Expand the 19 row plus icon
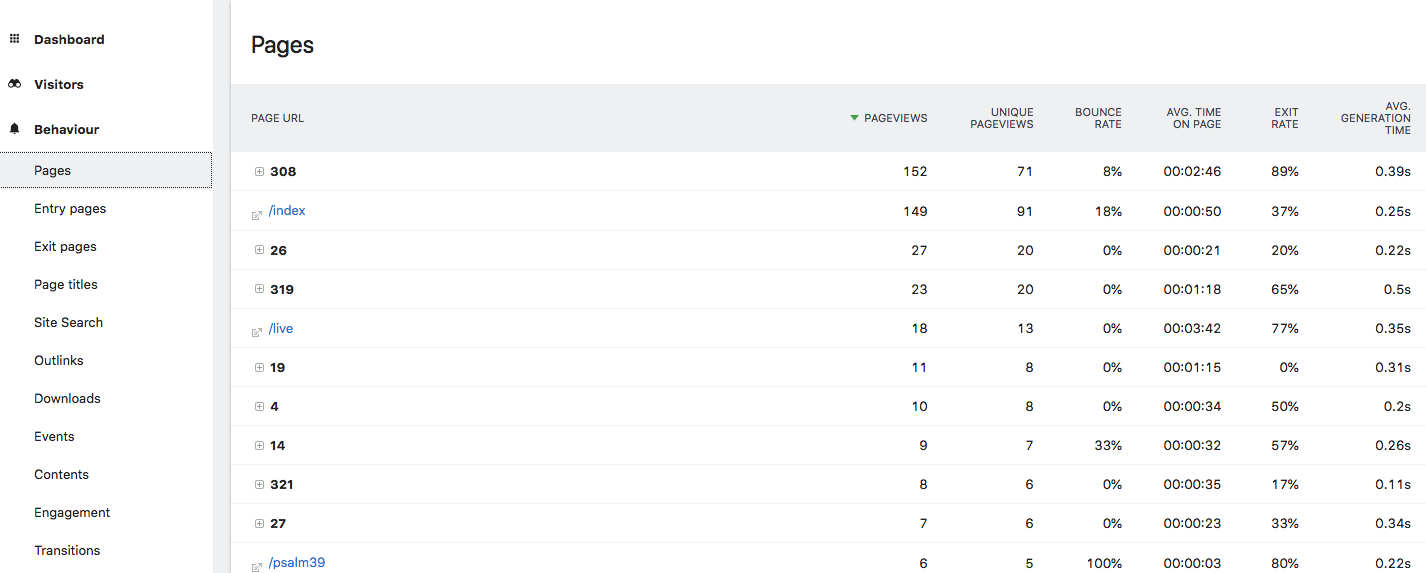Image resolution: width=1426 pixels, height=573 pixels. click(x=259, y=367)
